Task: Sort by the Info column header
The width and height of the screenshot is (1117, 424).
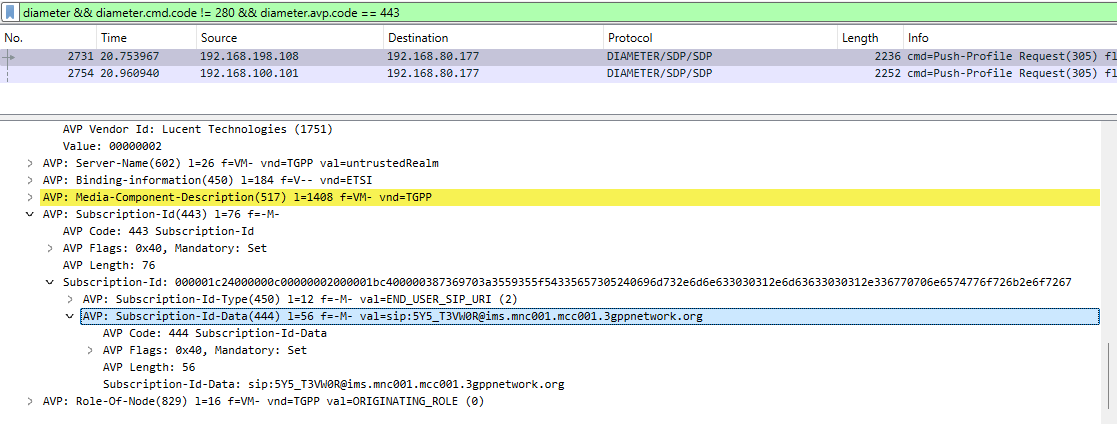Action: coord(1009,38)
